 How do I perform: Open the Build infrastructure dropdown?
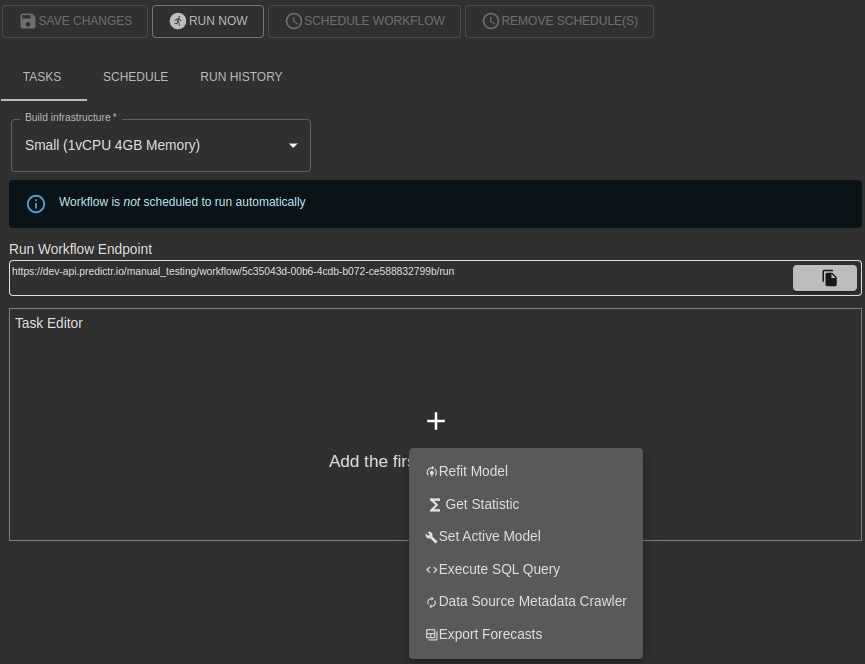[161, 146]
